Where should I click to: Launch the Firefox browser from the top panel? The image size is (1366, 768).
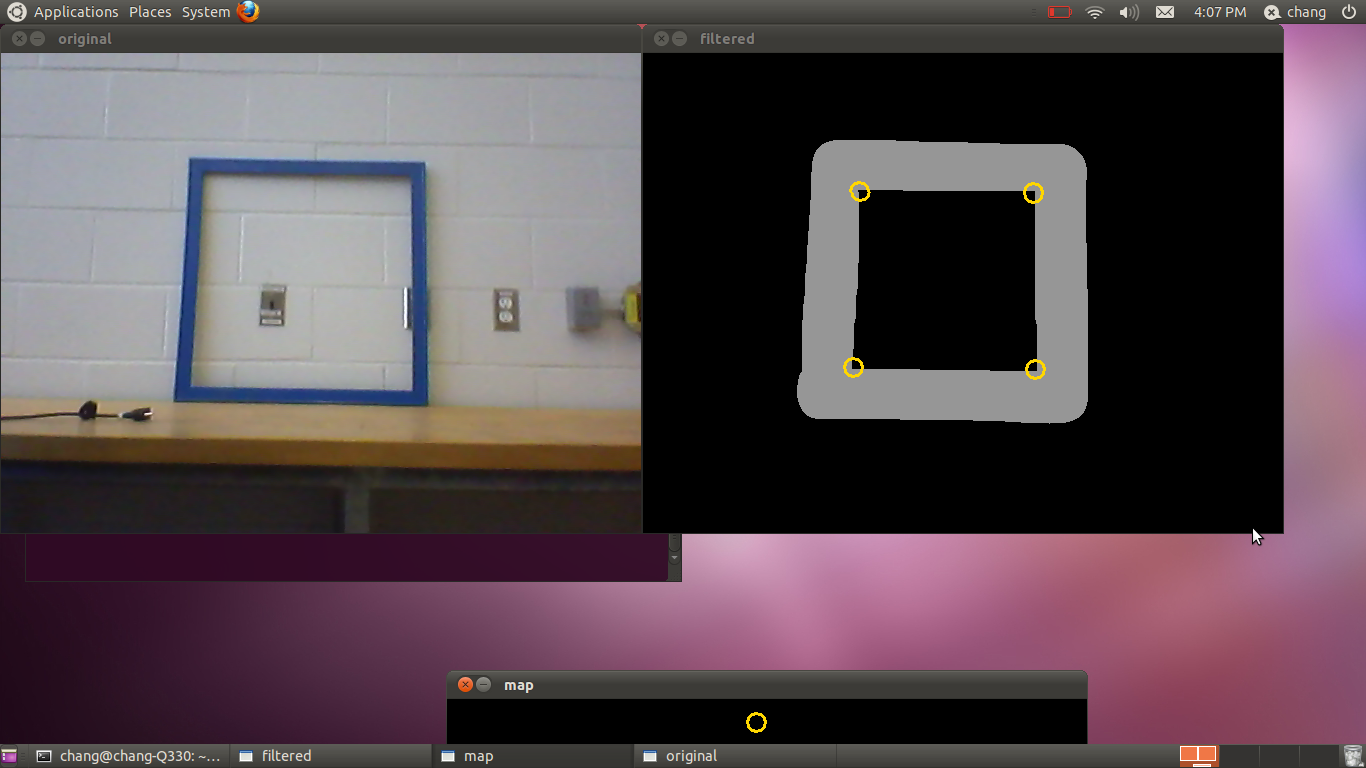point(248,12)
